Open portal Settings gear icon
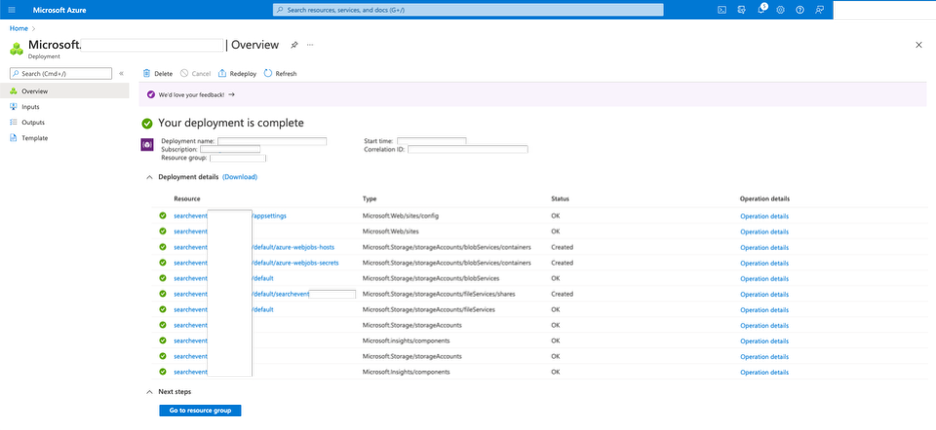The image size is (936, 430). tap(780, 10)
